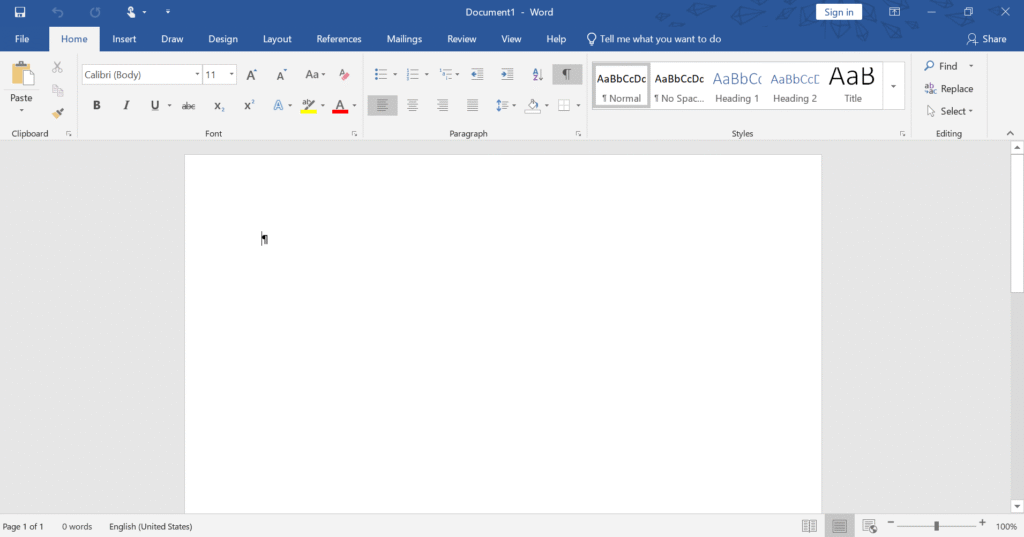The height and width of the screenshot is (537, 1024).
Task: Toggle Underline formatting
Action: (x=155, y=106)
